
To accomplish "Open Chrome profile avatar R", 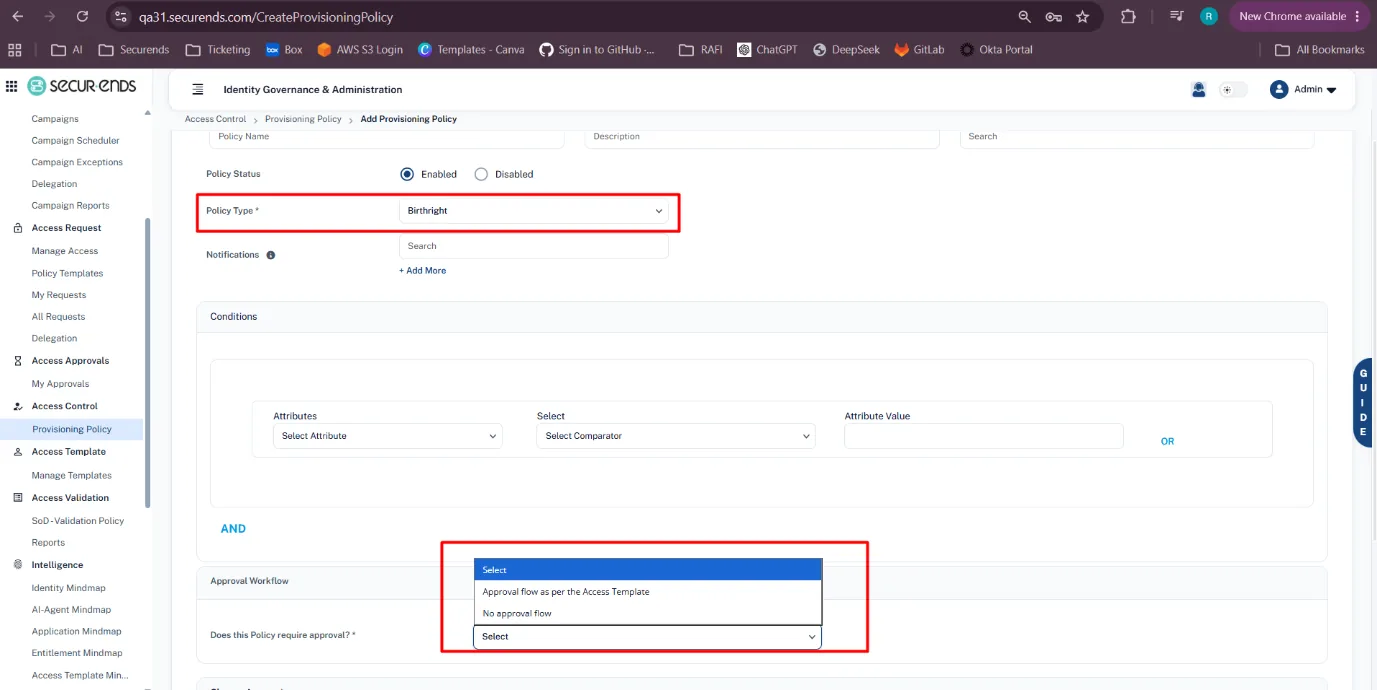I will click(1209, 16).
